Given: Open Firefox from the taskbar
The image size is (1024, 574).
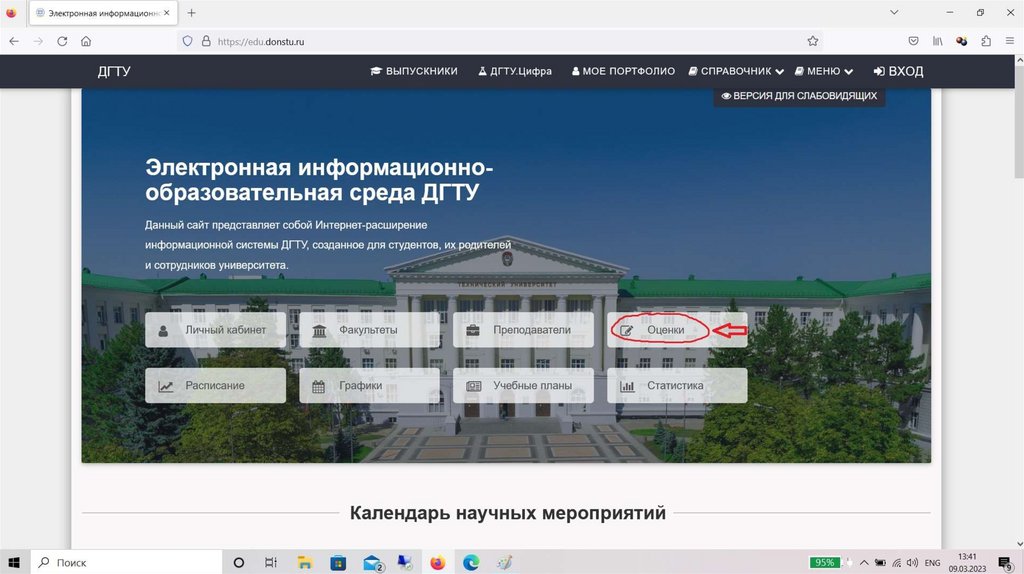Looking at the screenshot, I should click(438, 562).
